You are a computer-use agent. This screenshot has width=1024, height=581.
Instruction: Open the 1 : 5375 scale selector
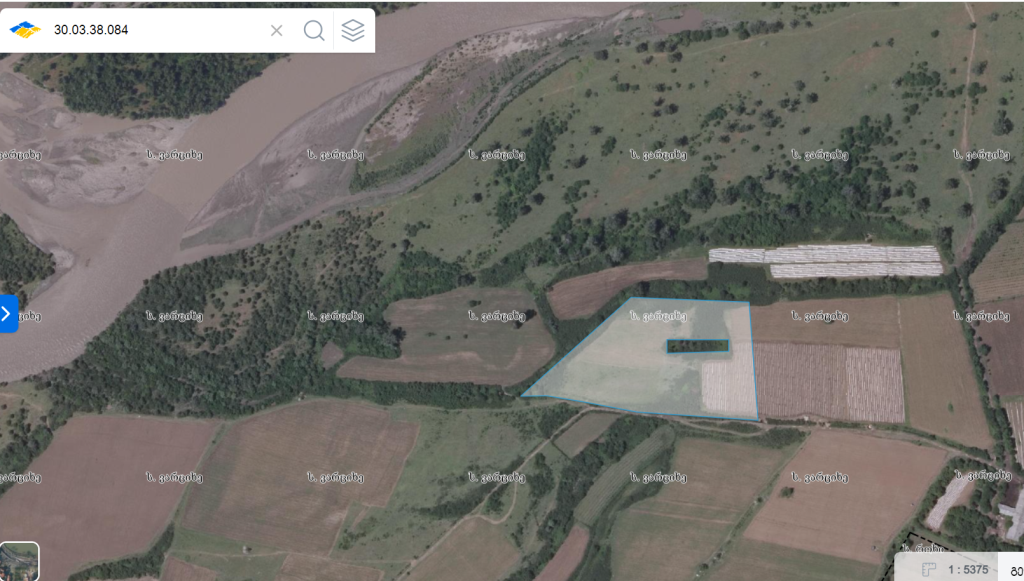pos(968,570)
